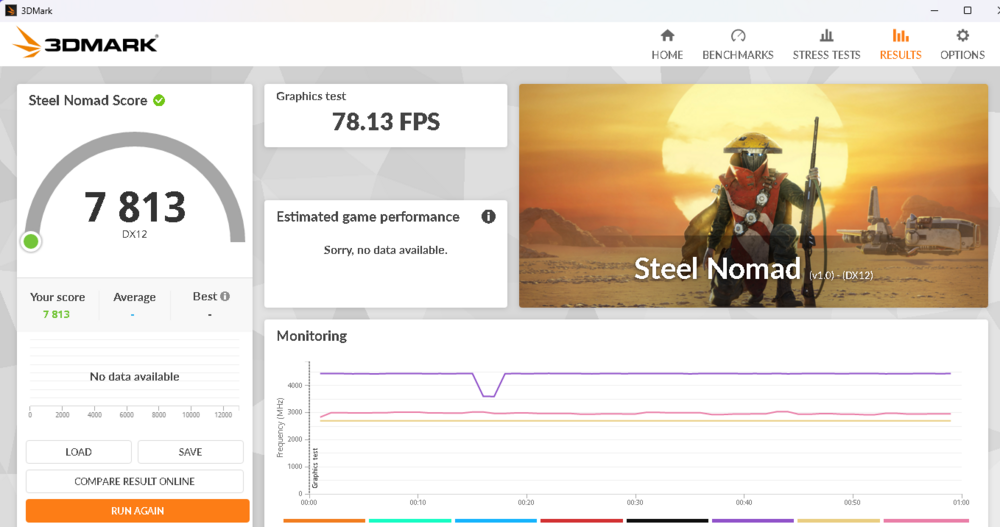Click the LOAD button
The width and height of the screenshot is (1000, 527).
click(78, 452)
